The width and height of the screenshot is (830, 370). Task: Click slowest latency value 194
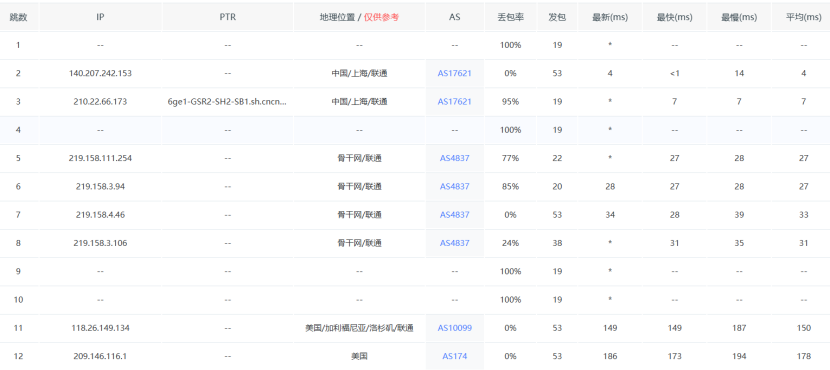pyautogui.click(x=739, y=356)
